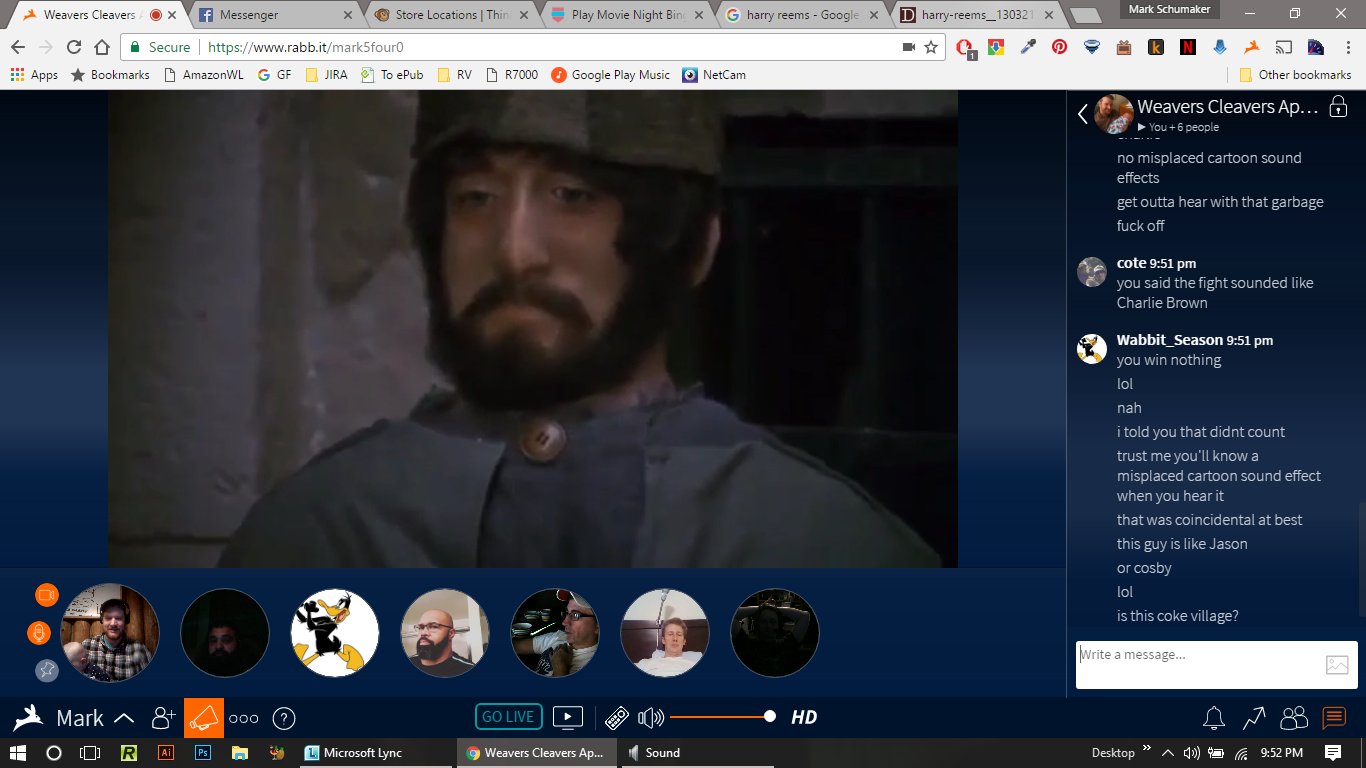Viewport: 1366px width, 768px height.
Task: Click the eyedropper color picker extension
Action: click(1028, 47)
